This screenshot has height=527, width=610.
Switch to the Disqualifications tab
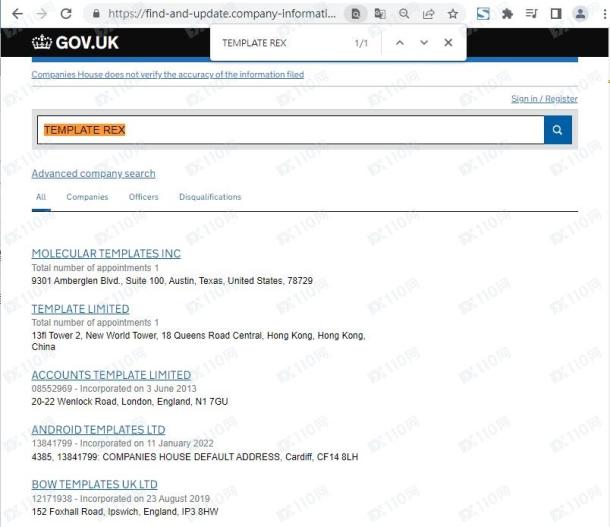click(x=210, y=197)
